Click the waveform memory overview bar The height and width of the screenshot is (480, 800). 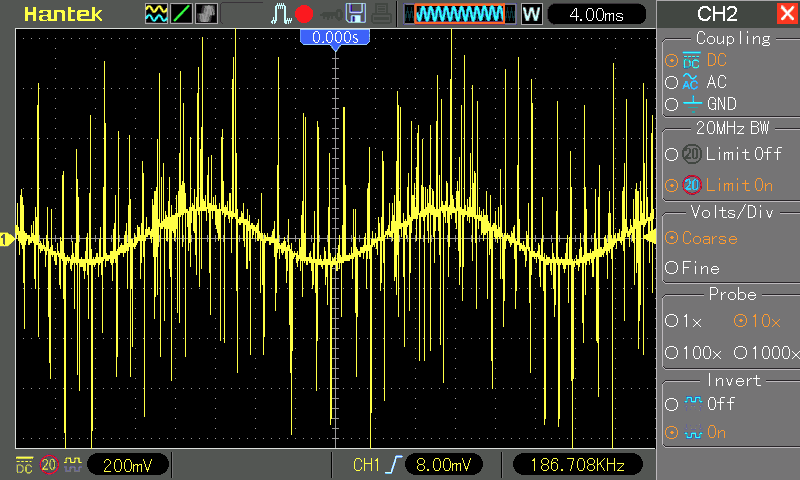(459, 14)
